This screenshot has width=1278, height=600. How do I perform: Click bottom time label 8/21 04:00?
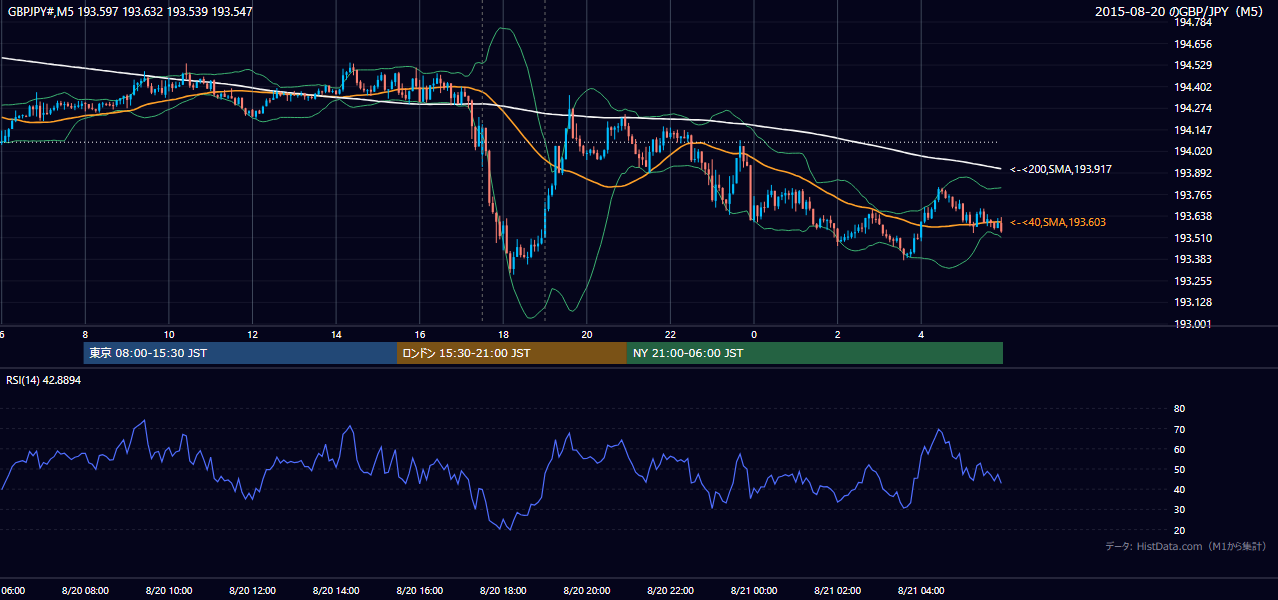pyautogui.click(x=921, y=591)
